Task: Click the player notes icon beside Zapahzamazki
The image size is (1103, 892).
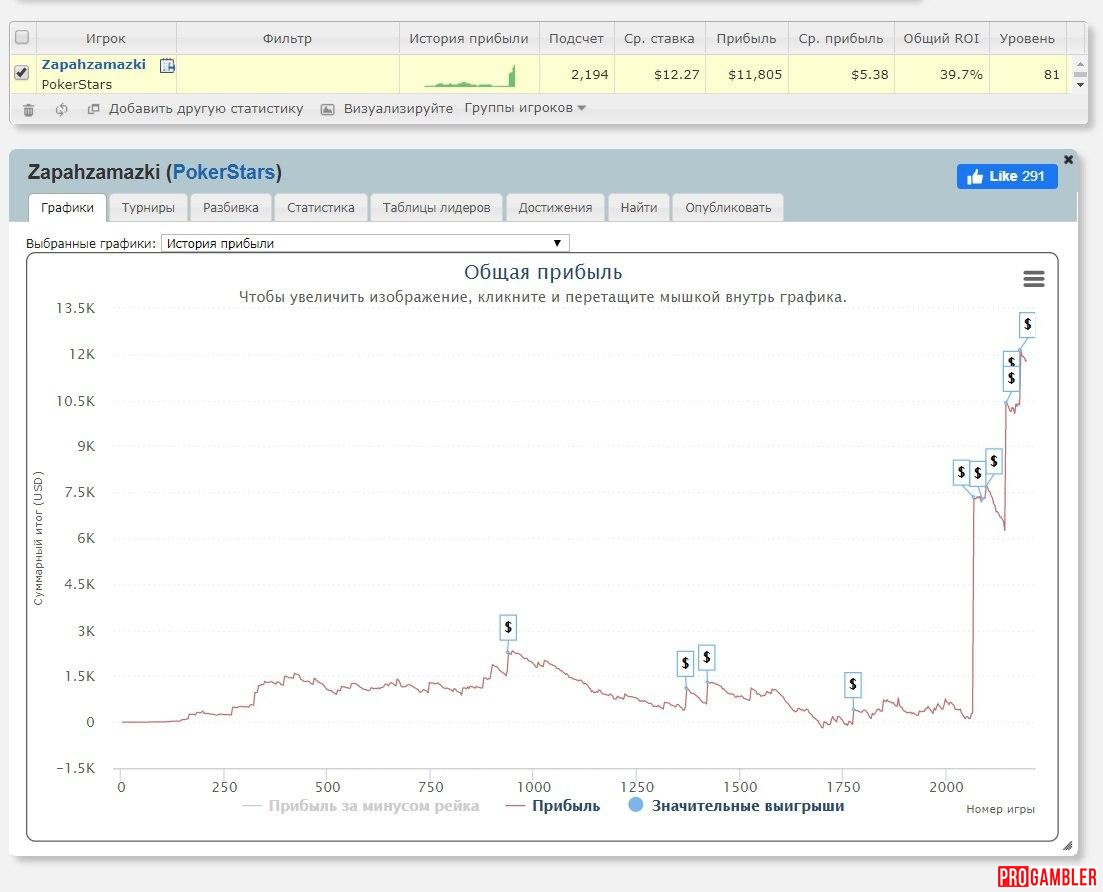Action: (167, 66)
